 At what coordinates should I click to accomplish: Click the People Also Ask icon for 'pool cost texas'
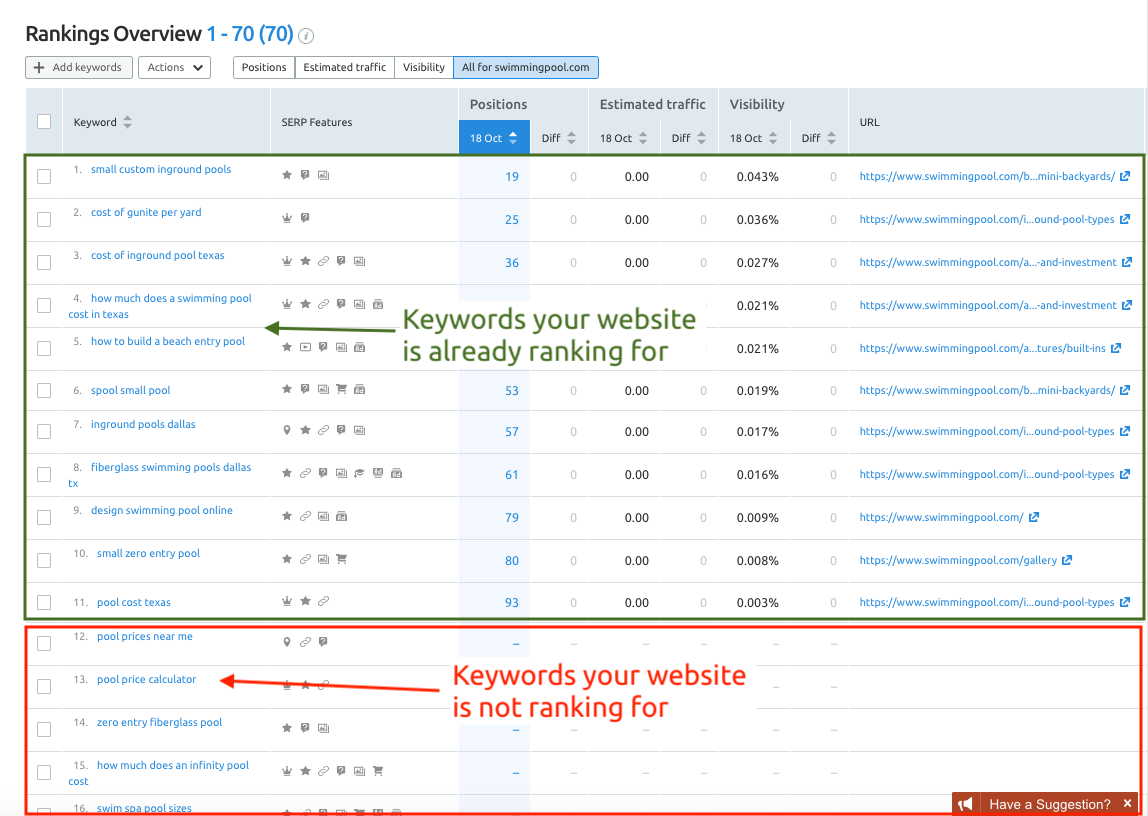point(322,601)
